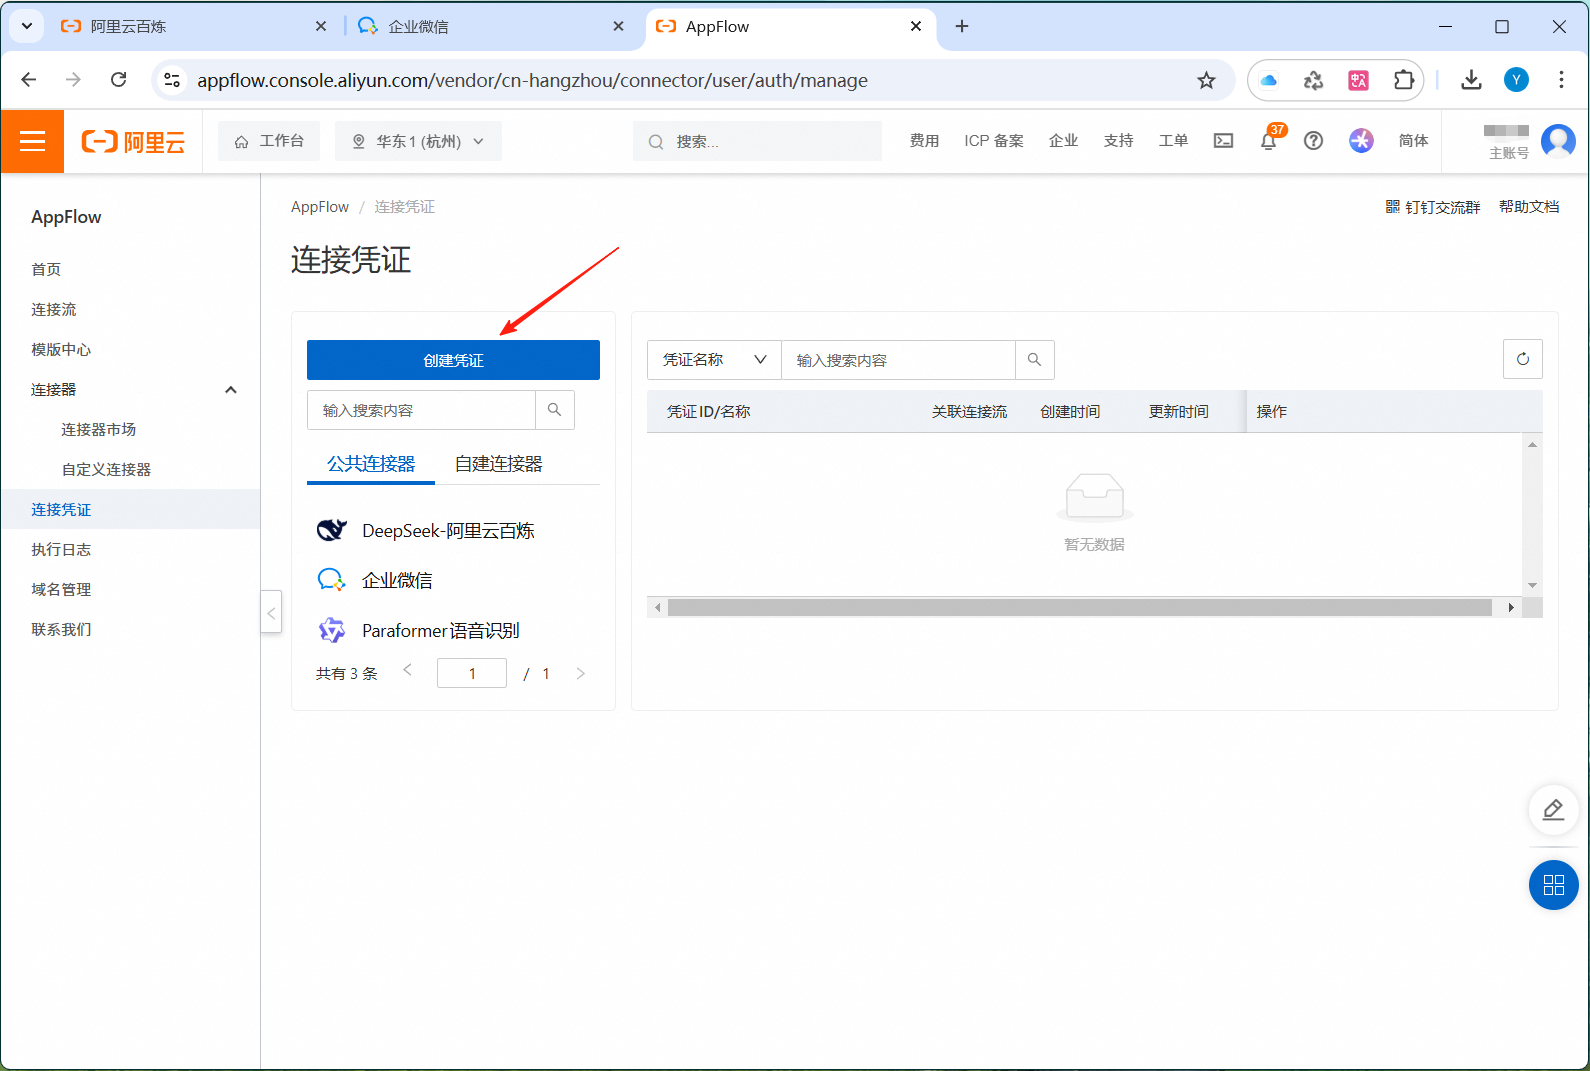This screenshot has height=1071, width=1590.
Task: Open notifications bell with 37 badge
Action: tap(1269, 141)
